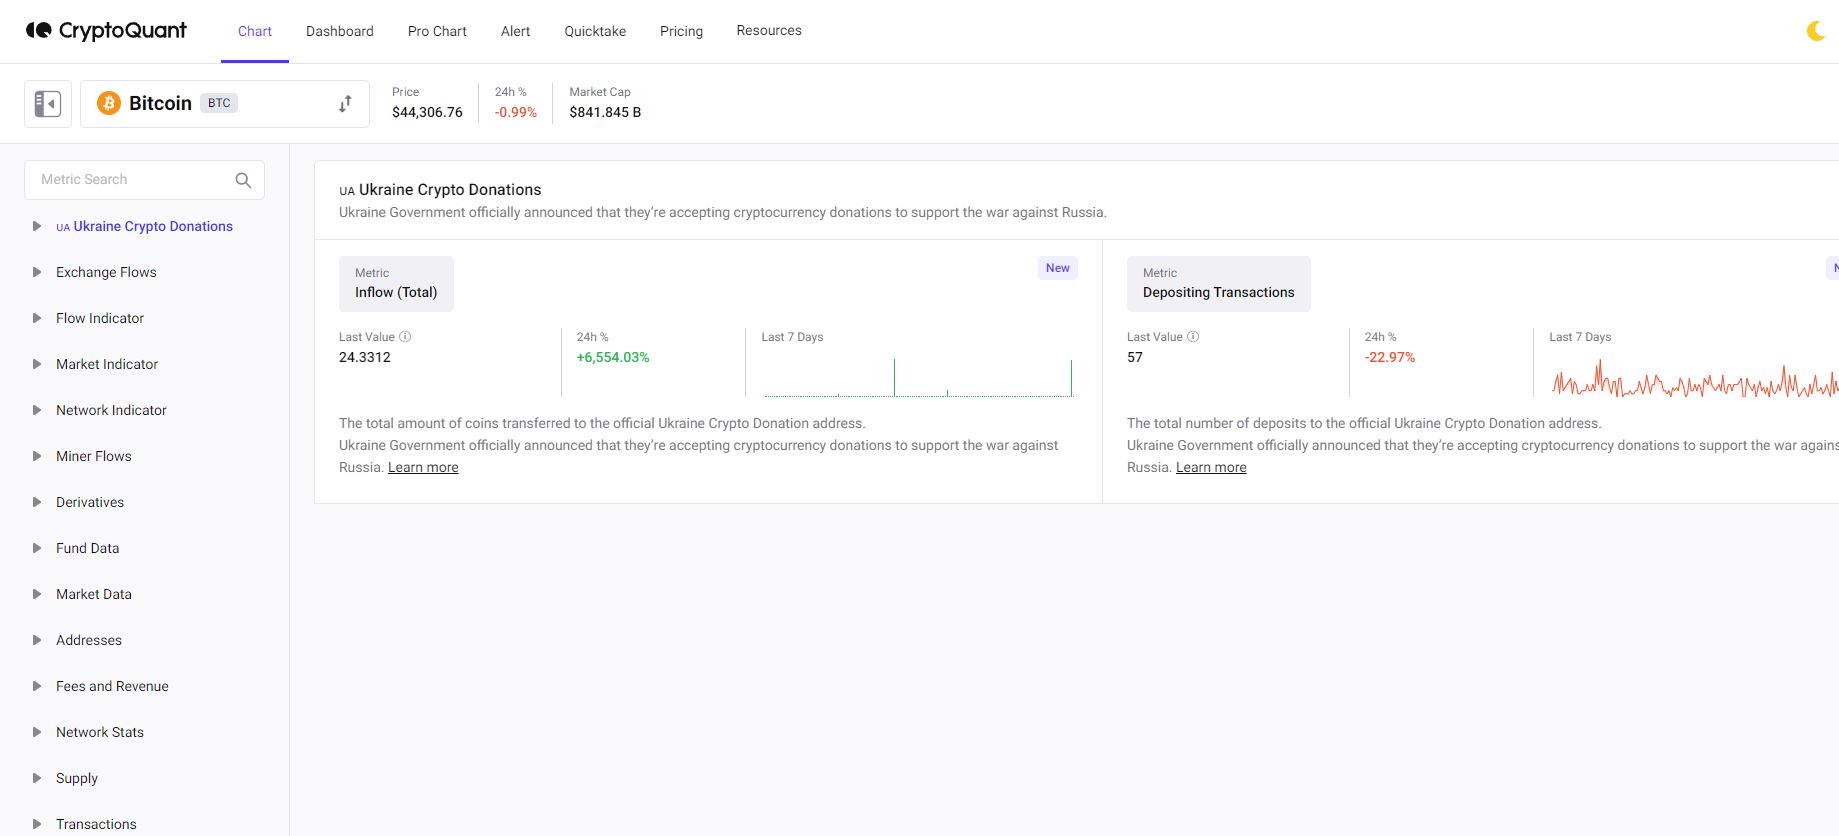Open the Dashboard tab

click(340, 31)
